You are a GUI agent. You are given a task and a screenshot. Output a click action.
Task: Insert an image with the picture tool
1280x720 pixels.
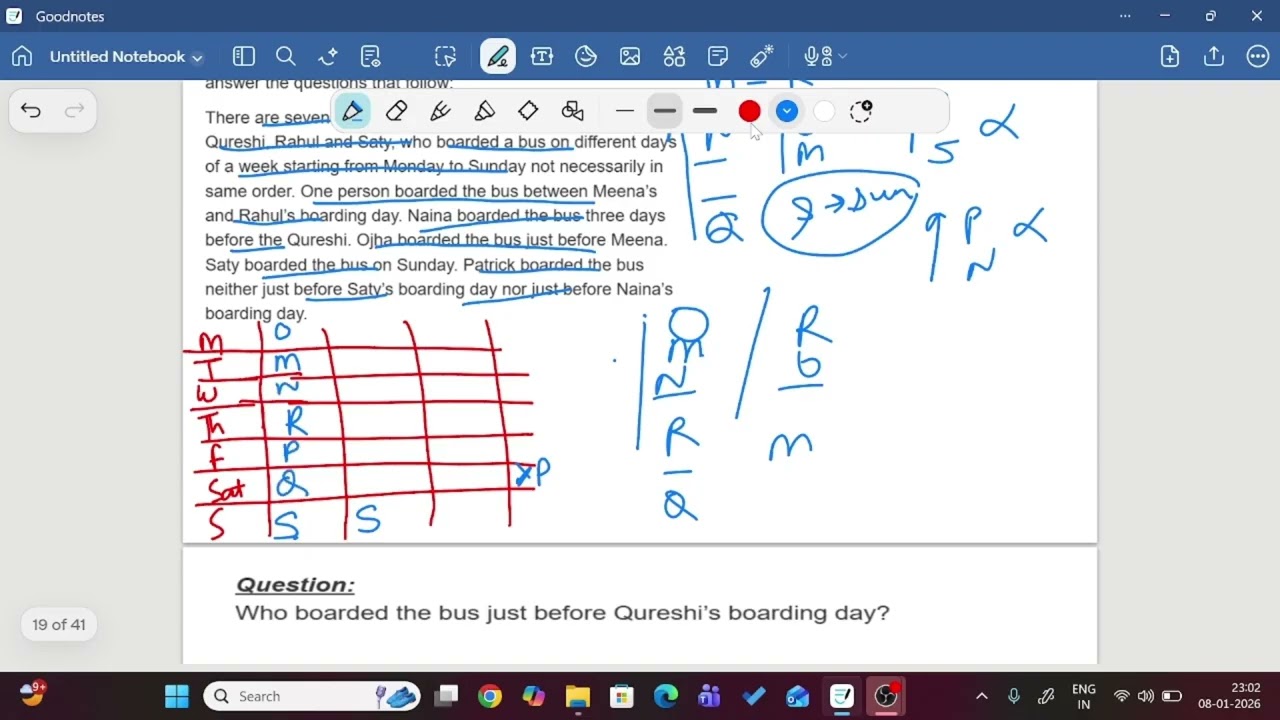[630, 57]
